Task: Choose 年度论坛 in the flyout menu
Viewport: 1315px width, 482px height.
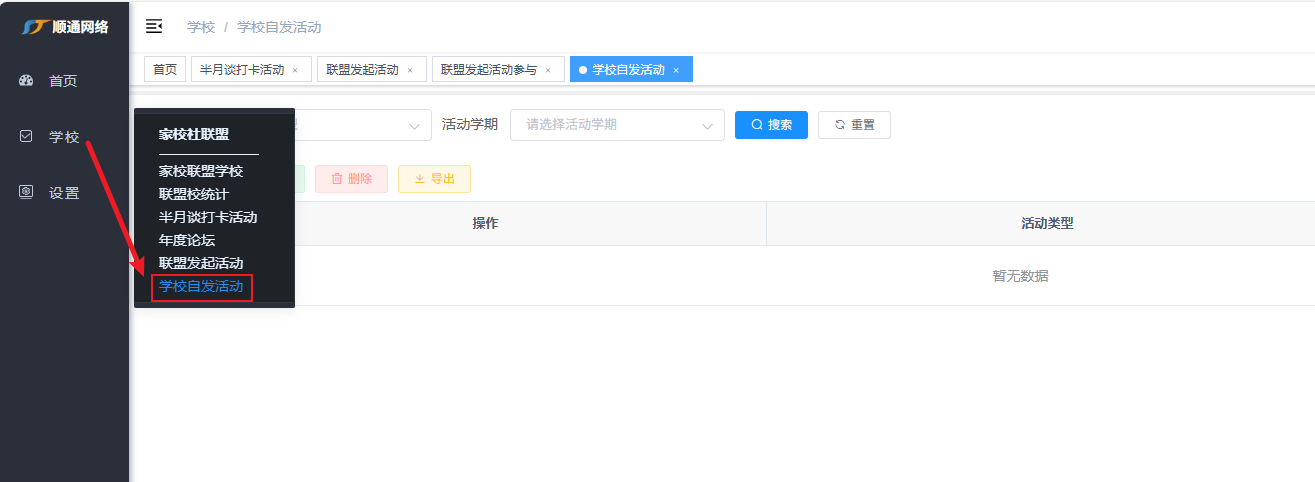Action: pos(187,240)
